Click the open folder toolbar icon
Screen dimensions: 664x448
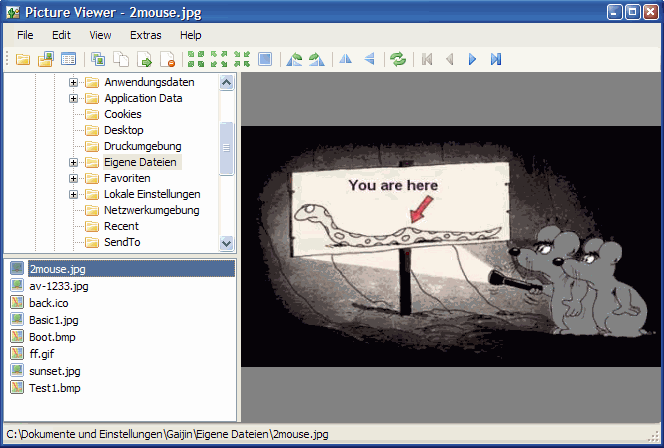[23, 59]
